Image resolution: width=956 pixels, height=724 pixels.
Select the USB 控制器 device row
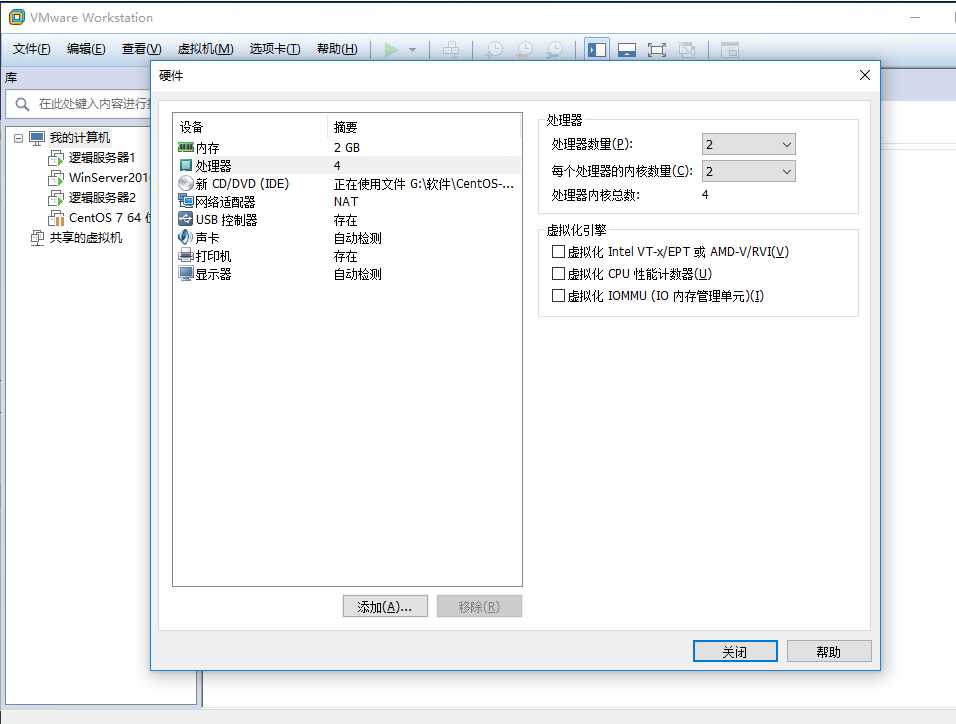tap(348, 220)
